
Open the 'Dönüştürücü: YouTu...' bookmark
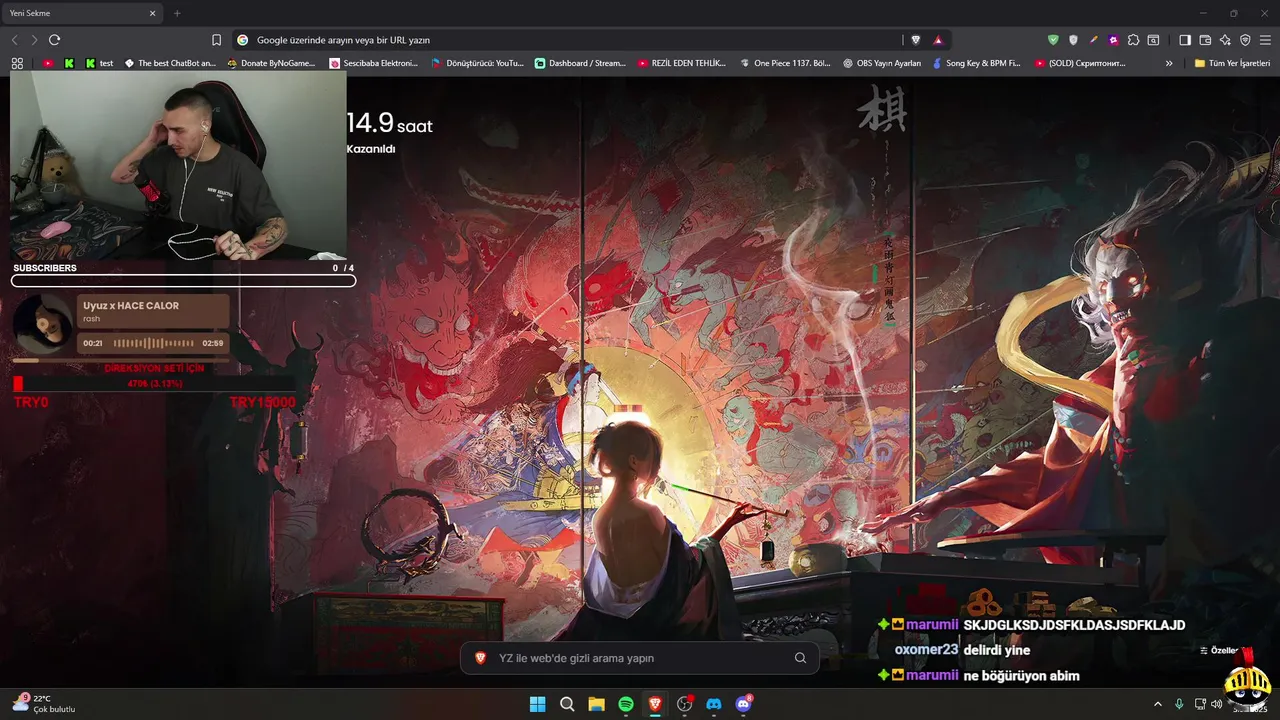(x=477, y=63)
